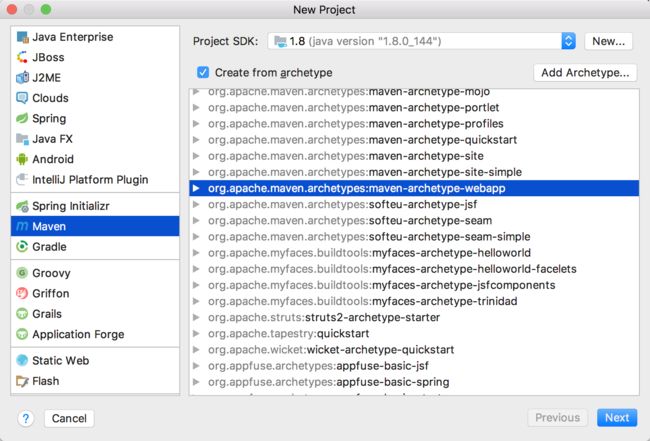This screenshot has height=441, width=650.
Task: Click the Flash folder icon
Action: [x=22, y=381]
